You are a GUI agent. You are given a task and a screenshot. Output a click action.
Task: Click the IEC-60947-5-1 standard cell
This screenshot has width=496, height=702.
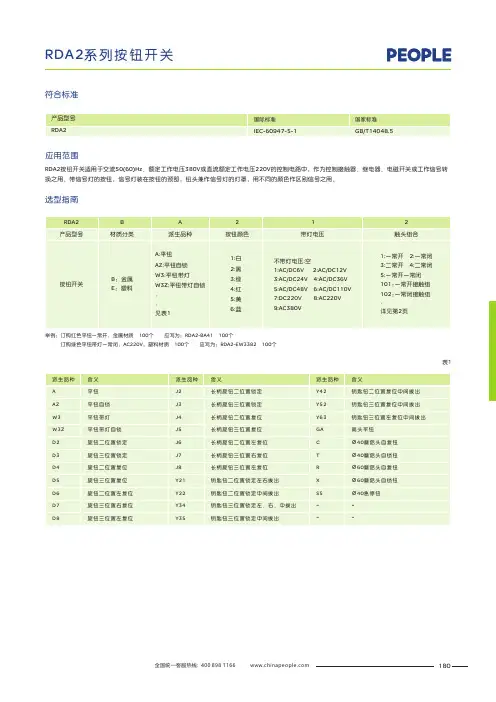tap(275, 131)
